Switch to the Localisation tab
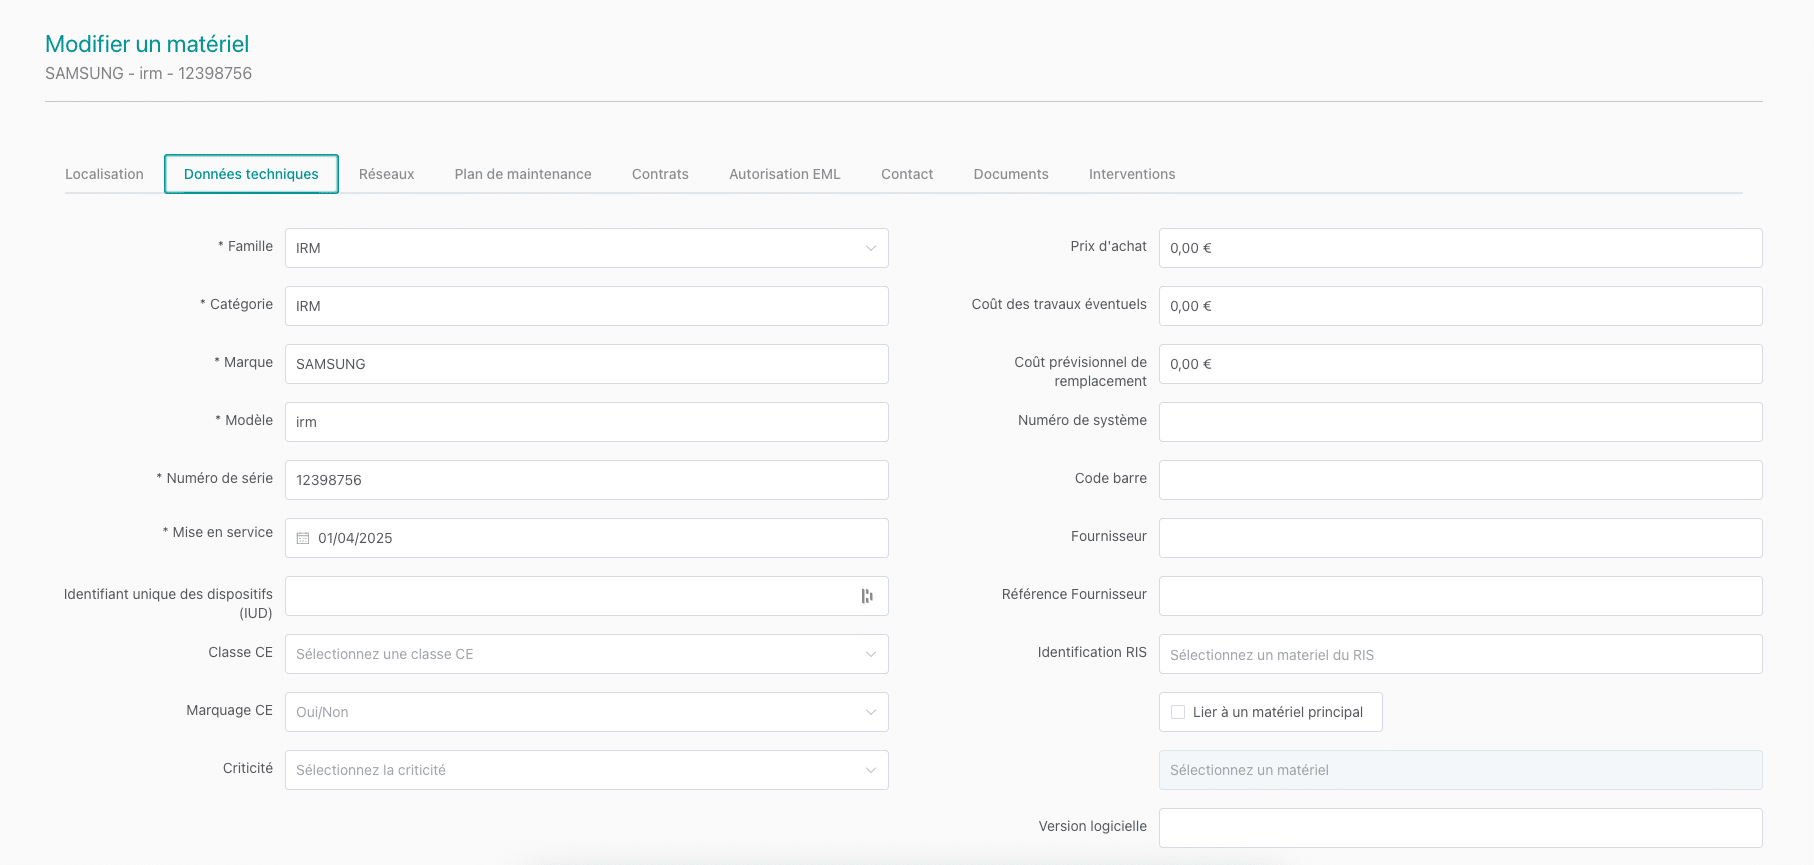Viewport: 1814px width, 865px height. click(x=104, y=174)
